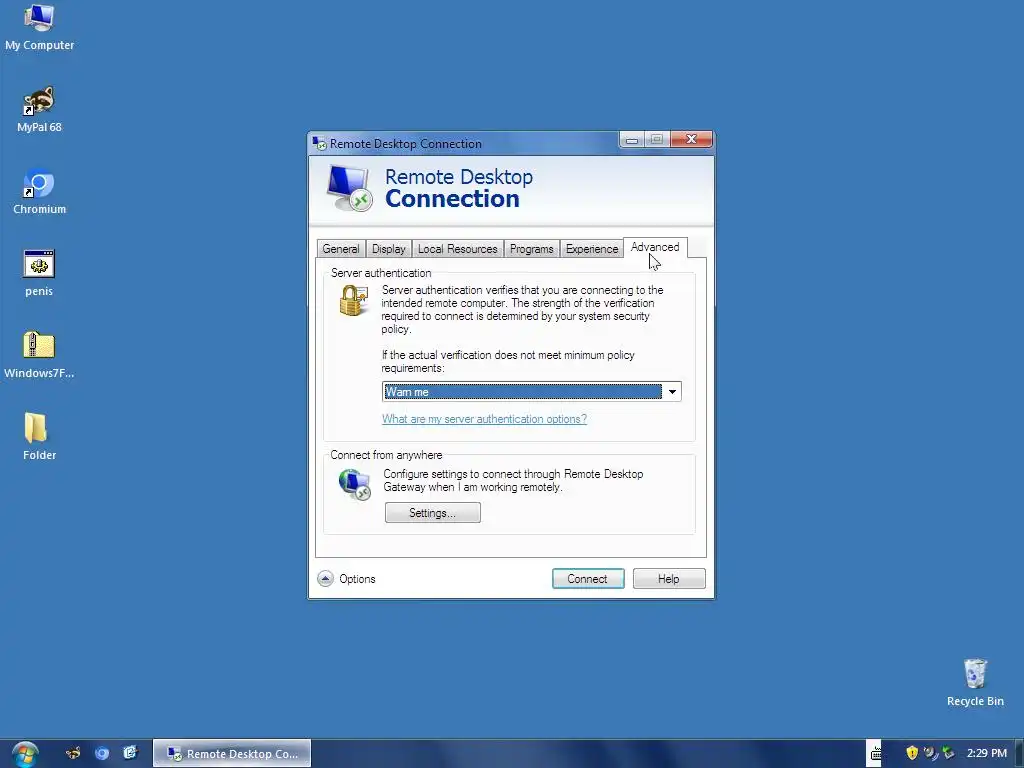
Task: Click the 2:29 PM system clock
Action: pyautogui.click(x=987, y=753)
